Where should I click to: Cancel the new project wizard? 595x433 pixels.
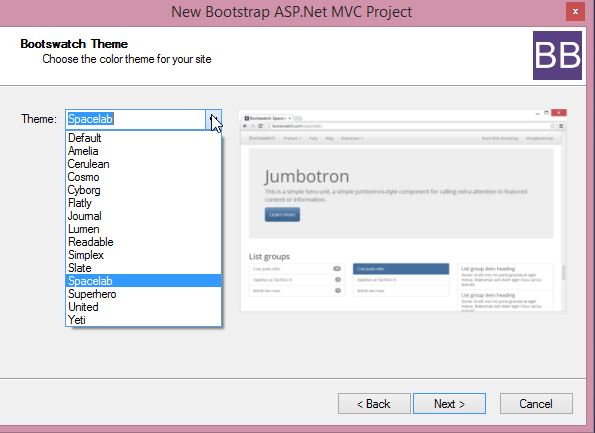[536, 403]
